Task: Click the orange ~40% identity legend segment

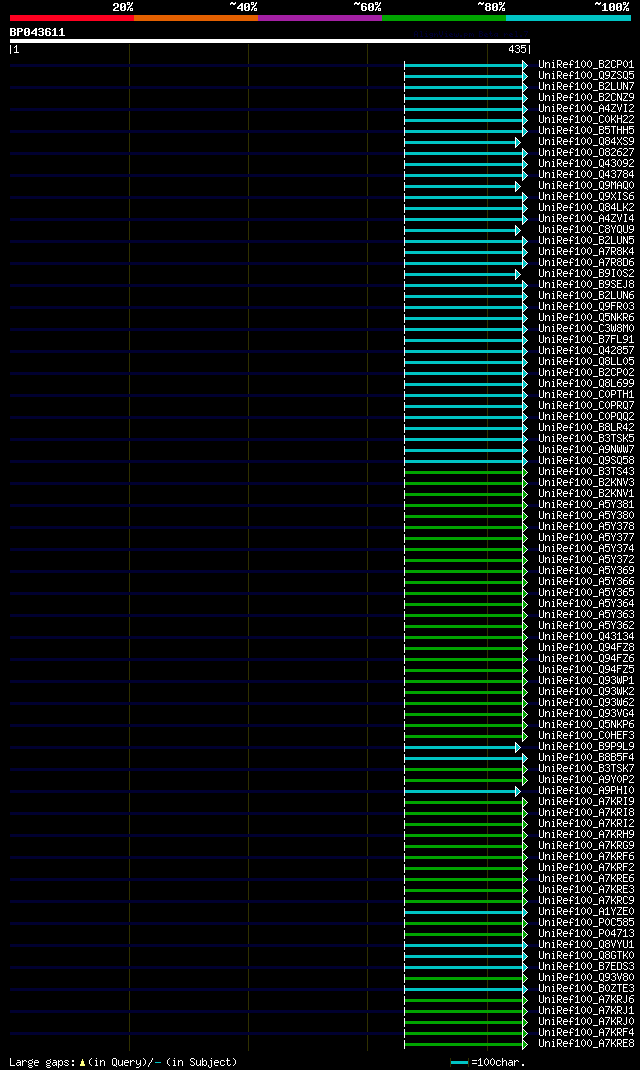Action: [196, 18]
